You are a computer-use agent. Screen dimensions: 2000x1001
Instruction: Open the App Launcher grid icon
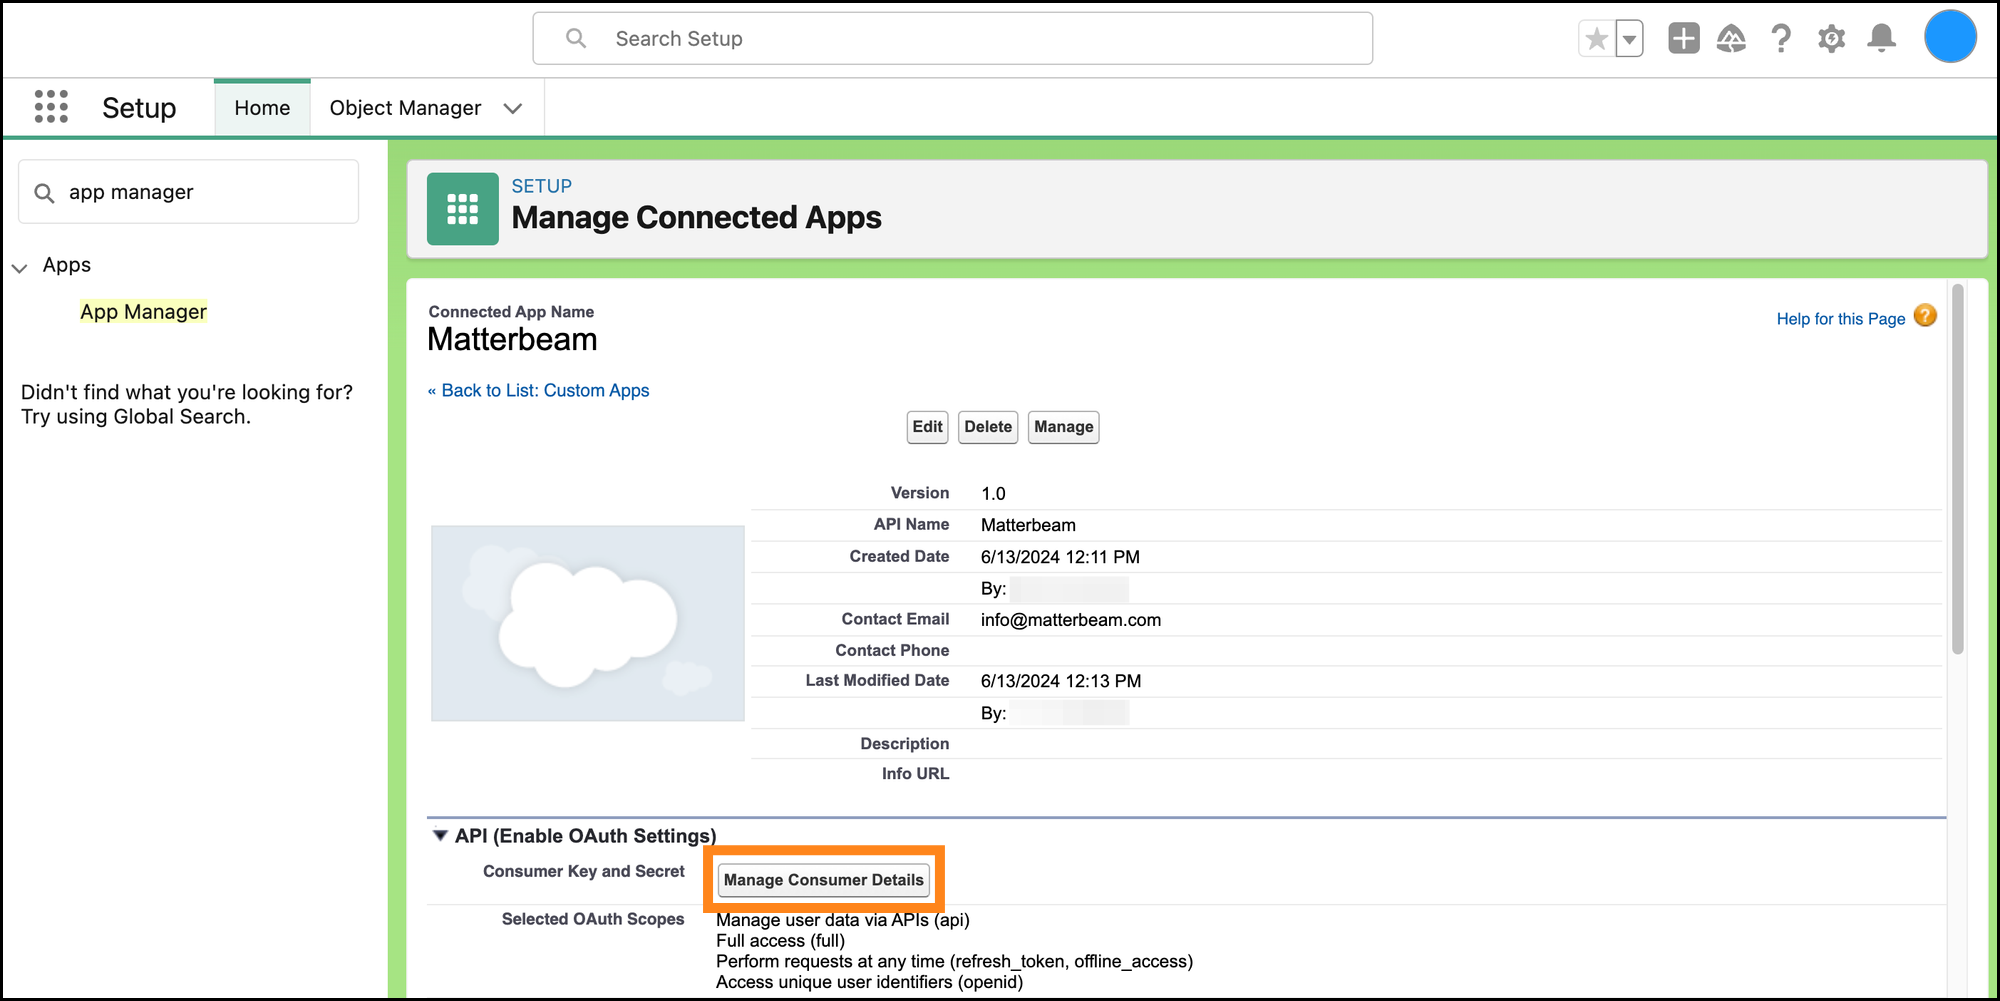(x=51, y=107)
